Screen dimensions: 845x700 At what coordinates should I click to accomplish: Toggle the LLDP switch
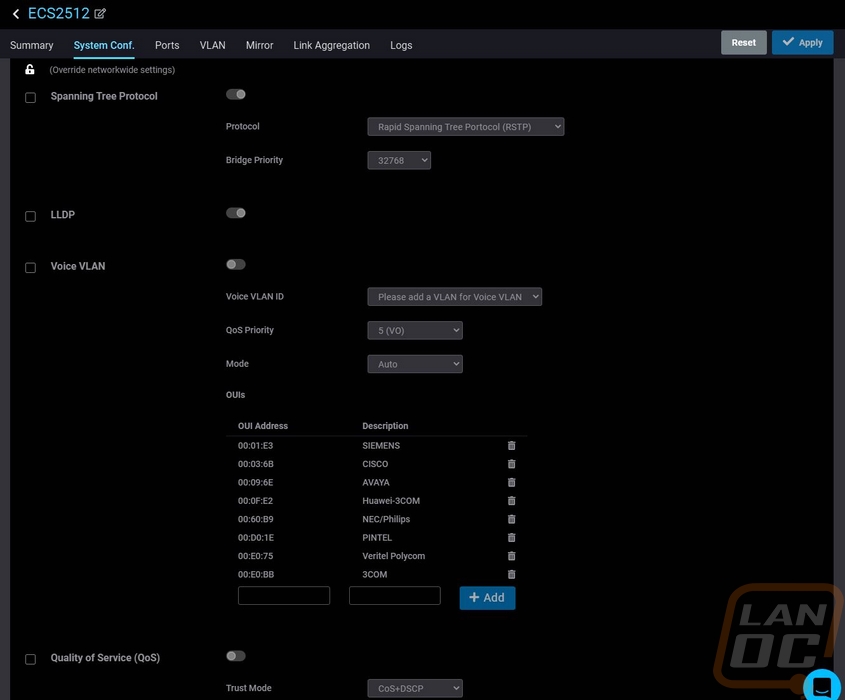coord(236,213)
